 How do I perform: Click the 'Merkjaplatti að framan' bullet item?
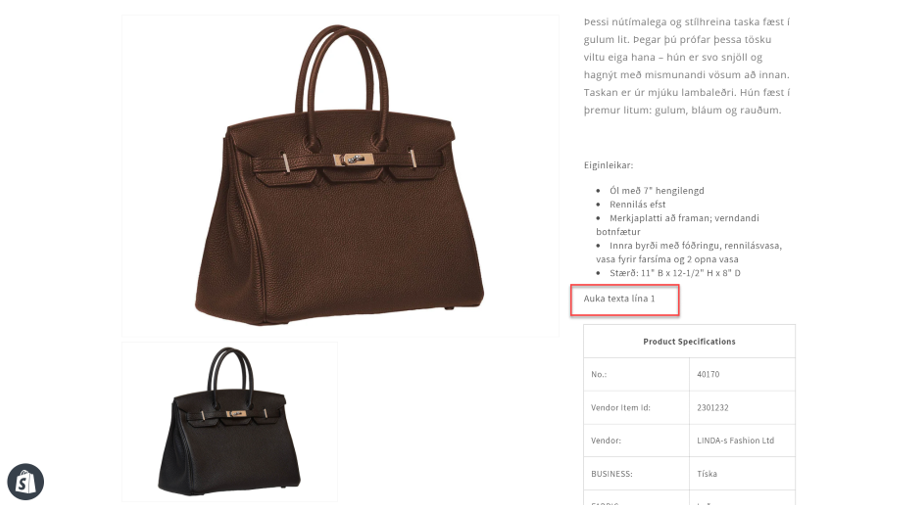[678, 225]
